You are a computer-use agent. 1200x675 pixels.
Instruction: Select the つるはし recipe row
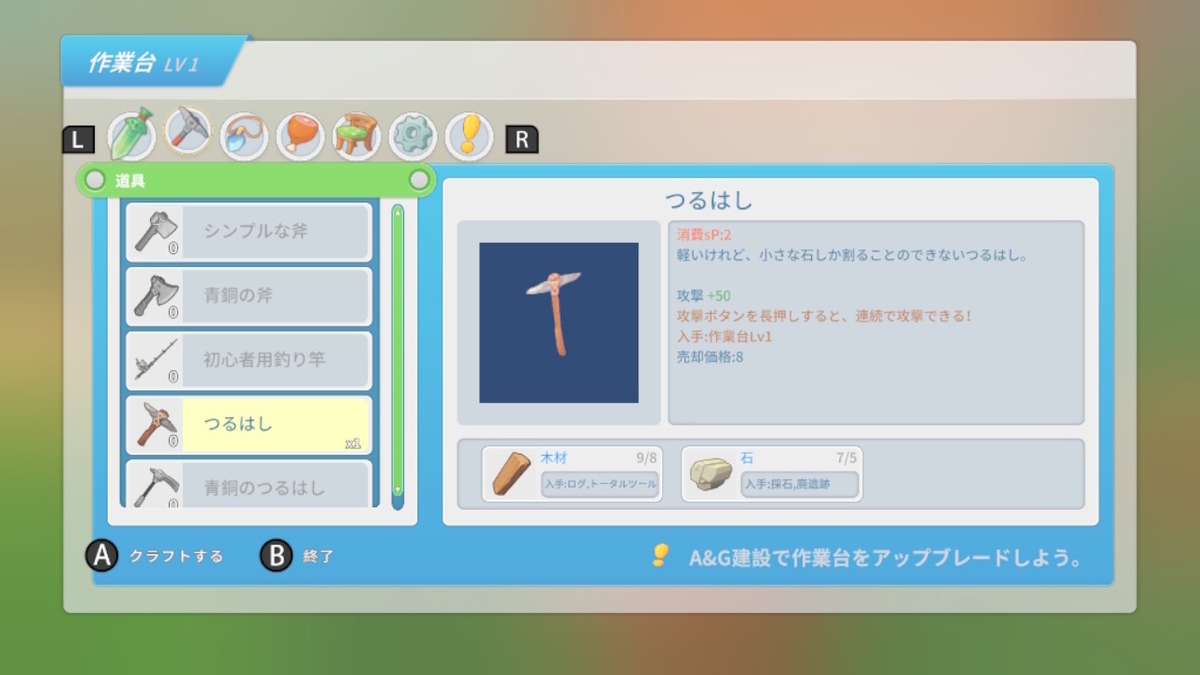point(249,424)
